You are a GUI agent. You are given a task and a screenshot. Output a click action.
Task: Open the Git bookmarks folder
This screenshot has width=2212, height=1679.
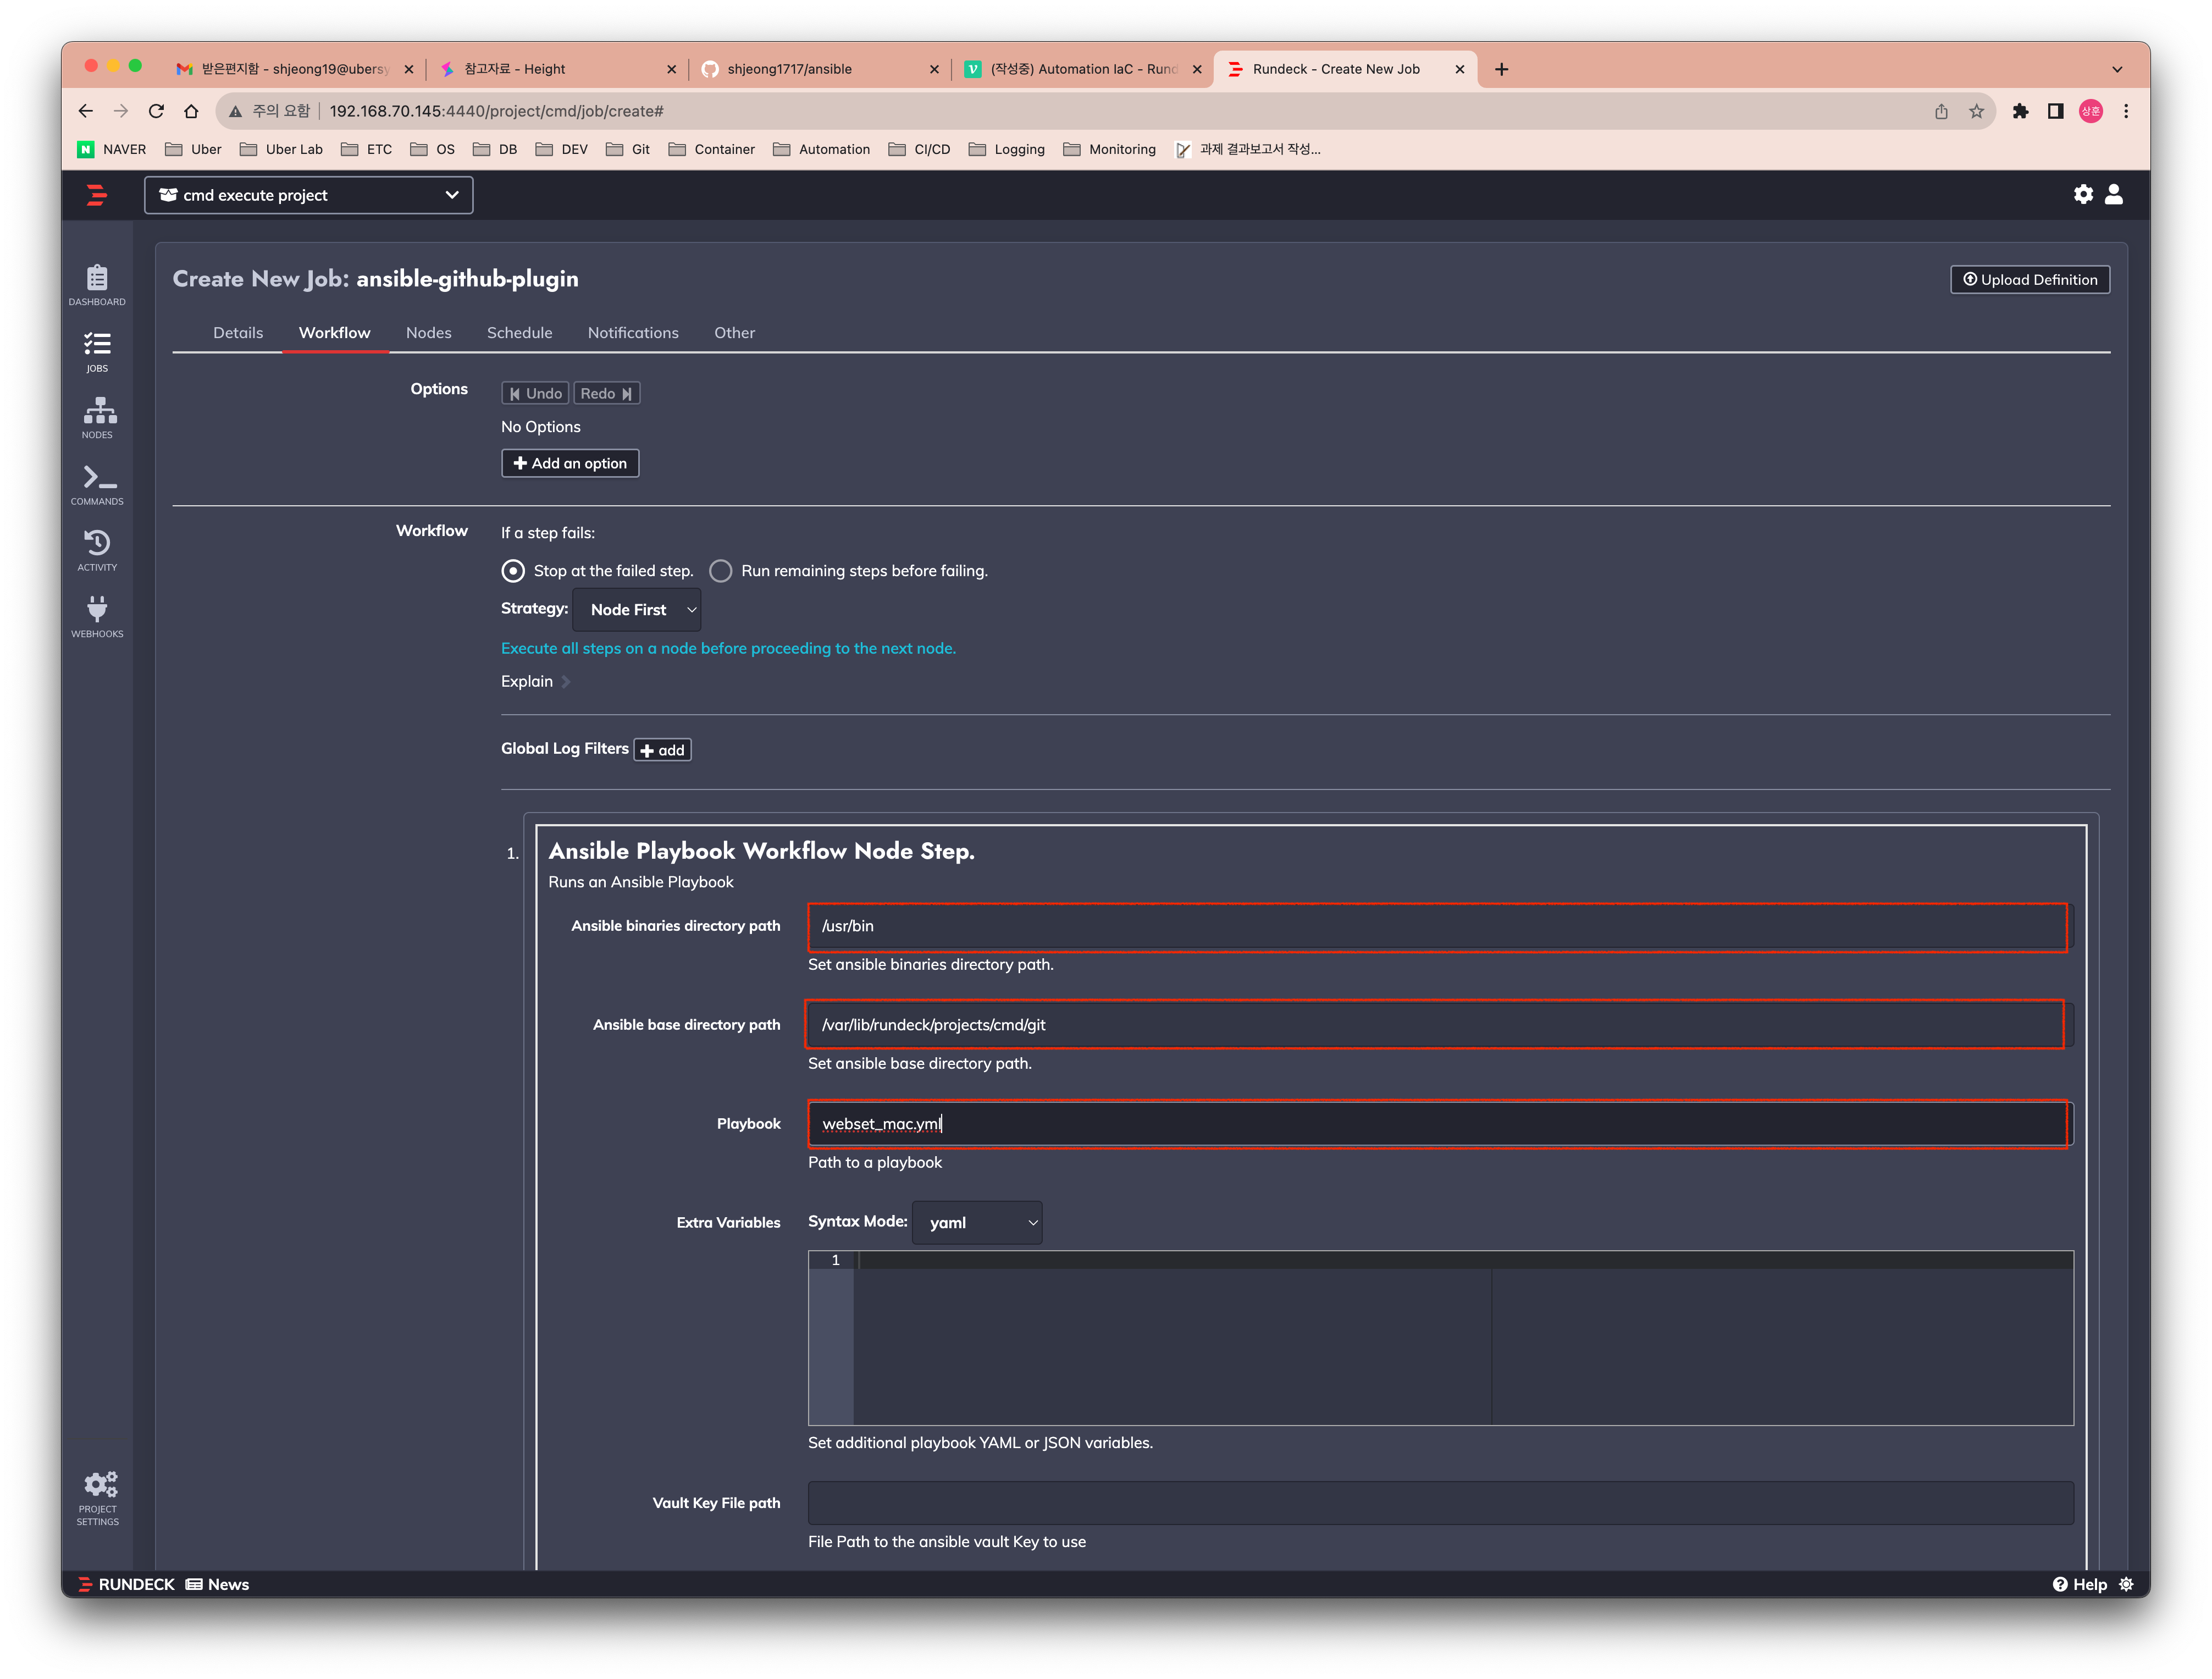coord(628,149)
